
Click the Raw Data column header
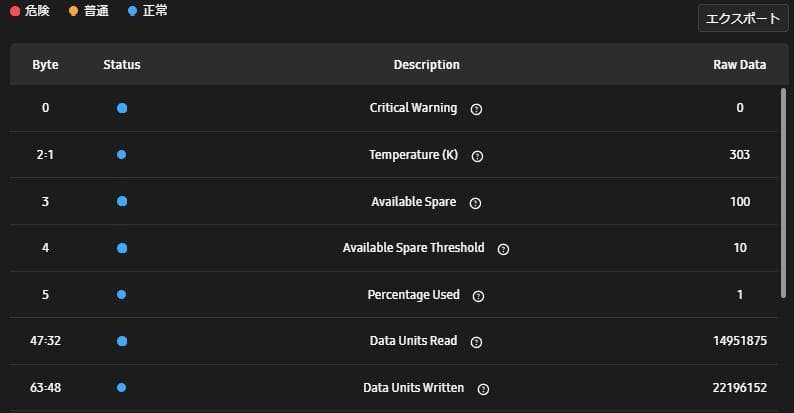tap(739, 64)
